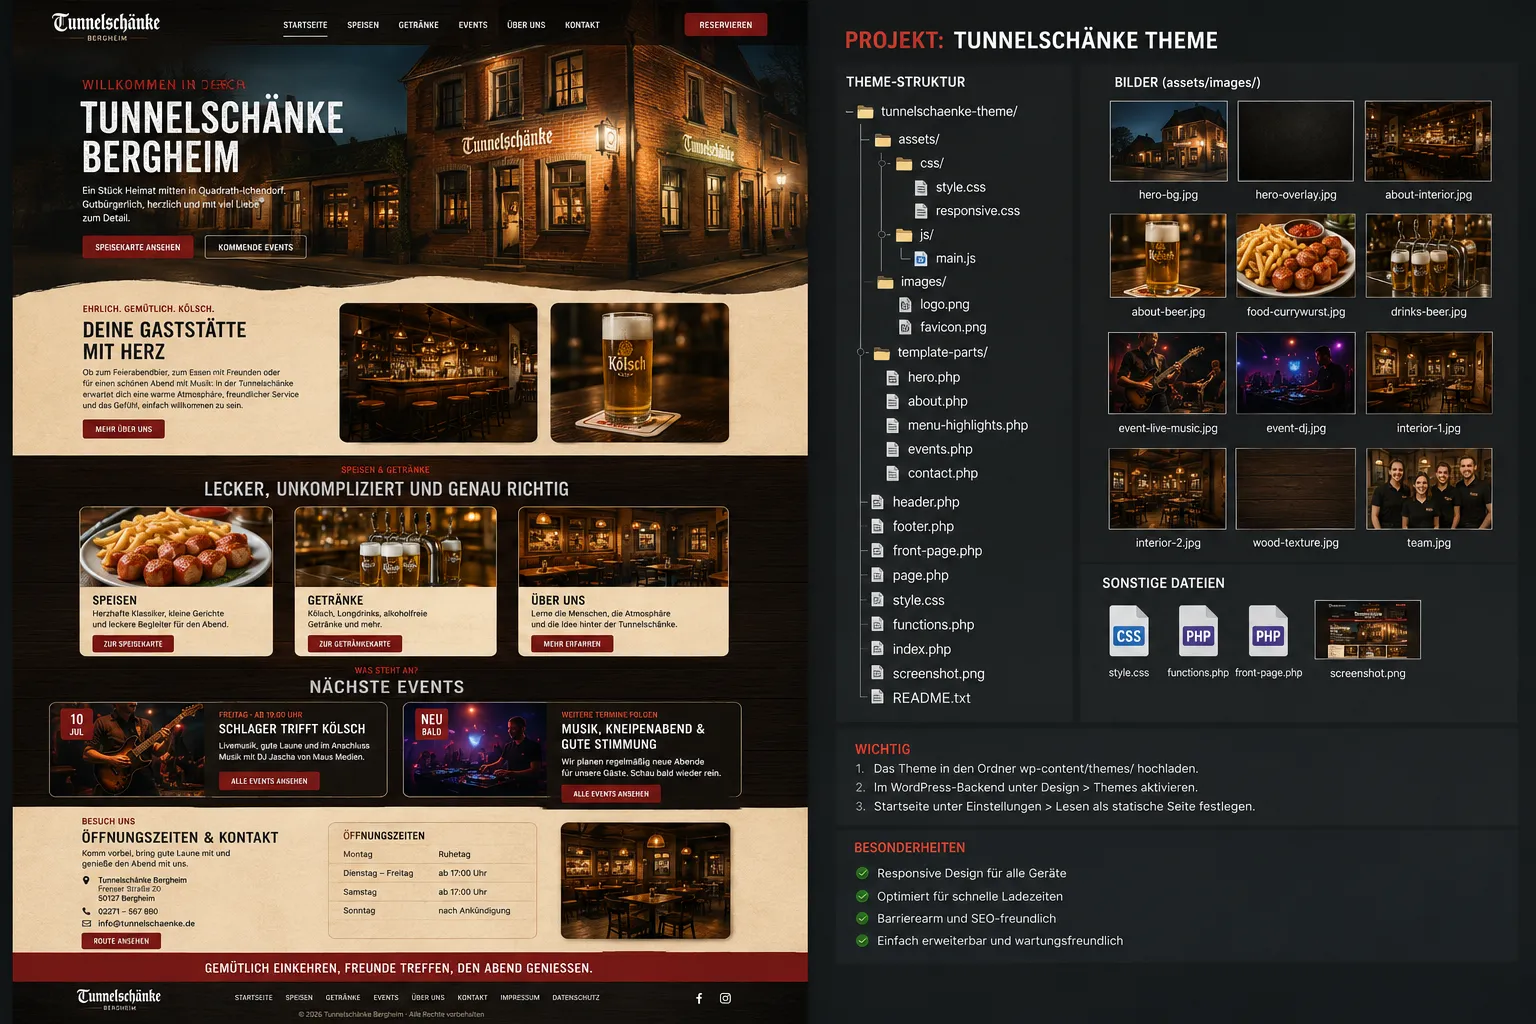Click the phone icon beside 02271 number

click(x=86, y=912)
